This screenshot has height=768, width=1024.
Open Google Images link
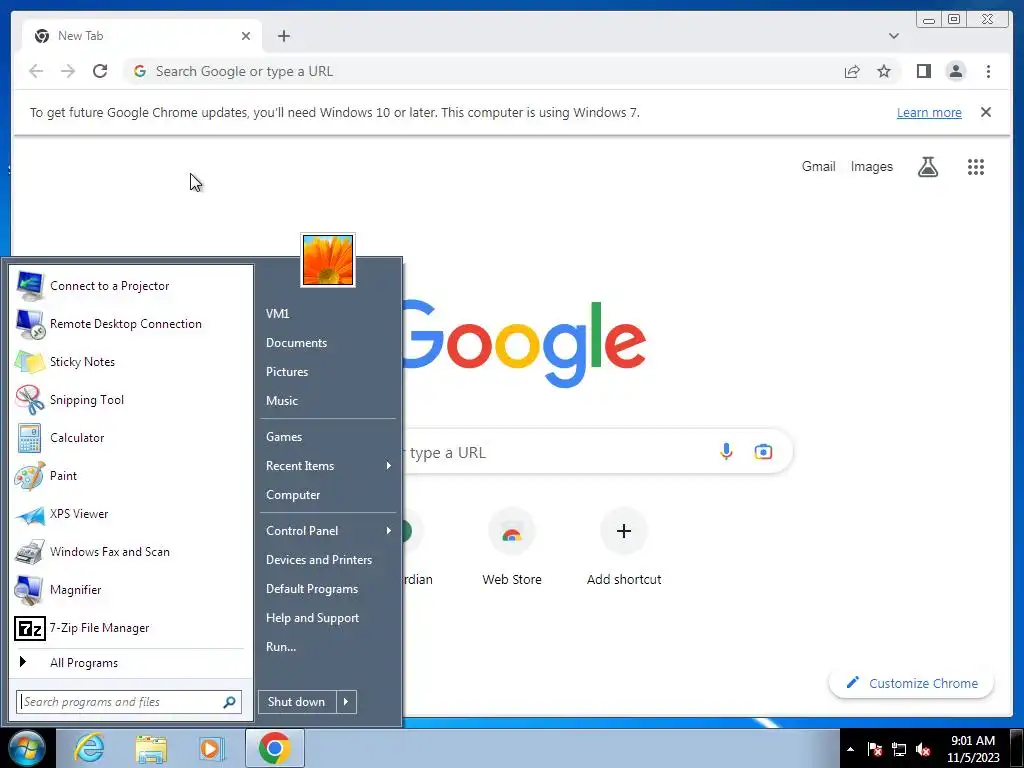pyautogui.click(x=871, y=167)
